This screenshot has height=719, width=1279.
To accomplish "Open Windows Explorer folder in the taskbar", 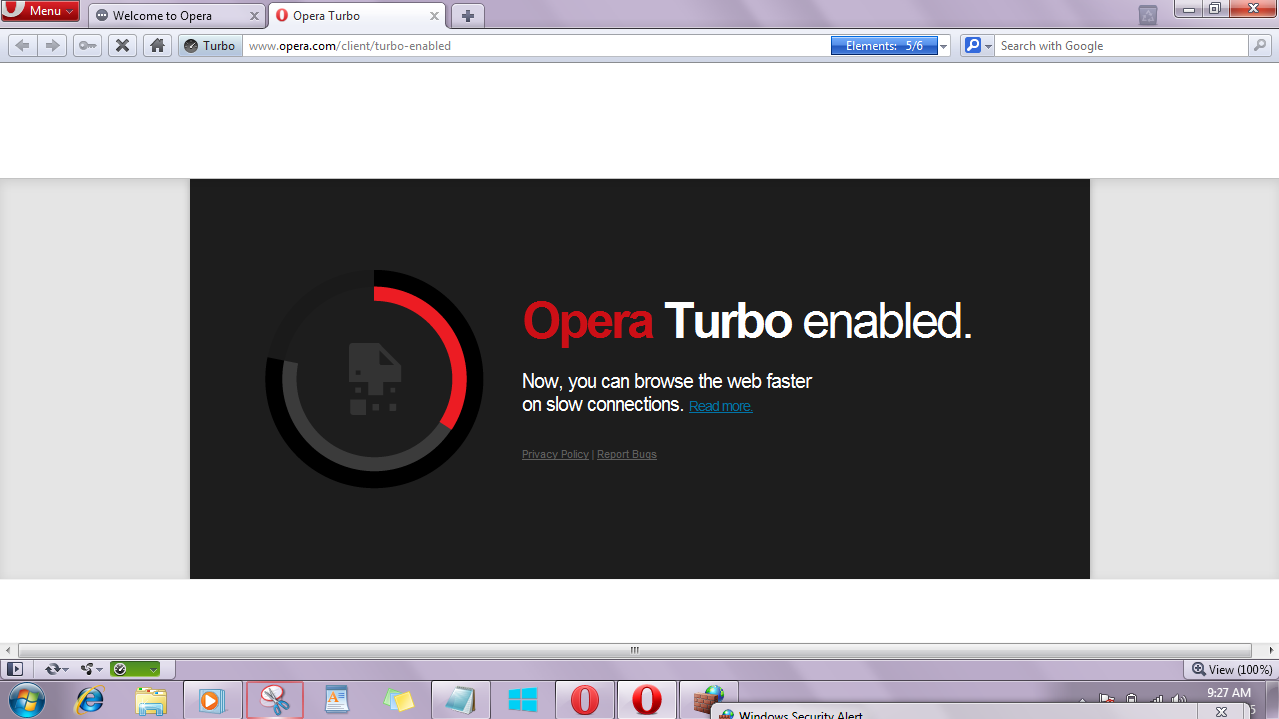I will click(x=151, y=701).
